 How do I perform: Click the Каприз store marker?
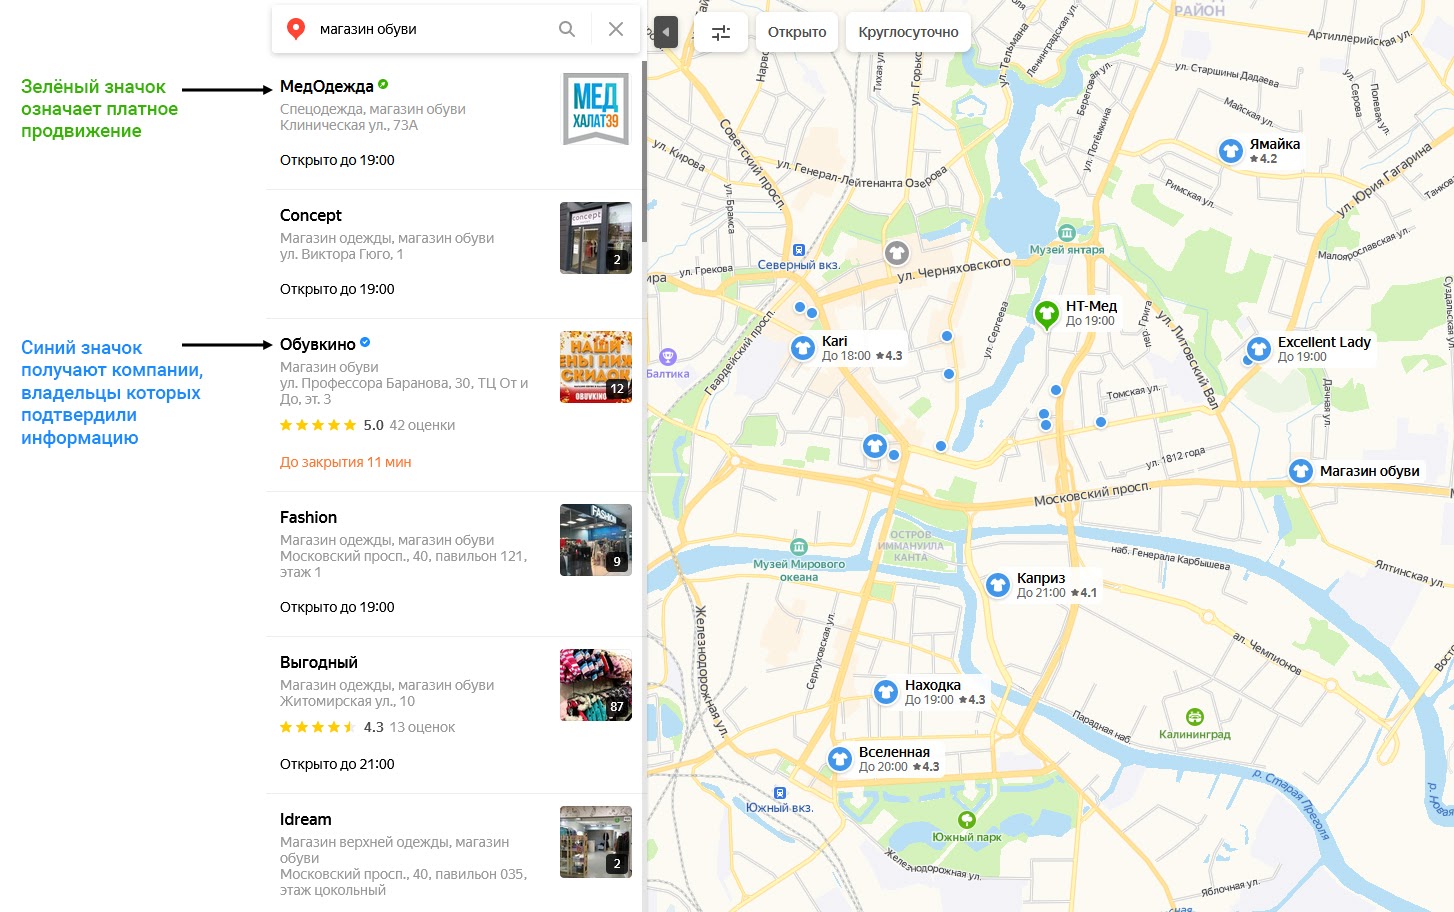[998, 585]
